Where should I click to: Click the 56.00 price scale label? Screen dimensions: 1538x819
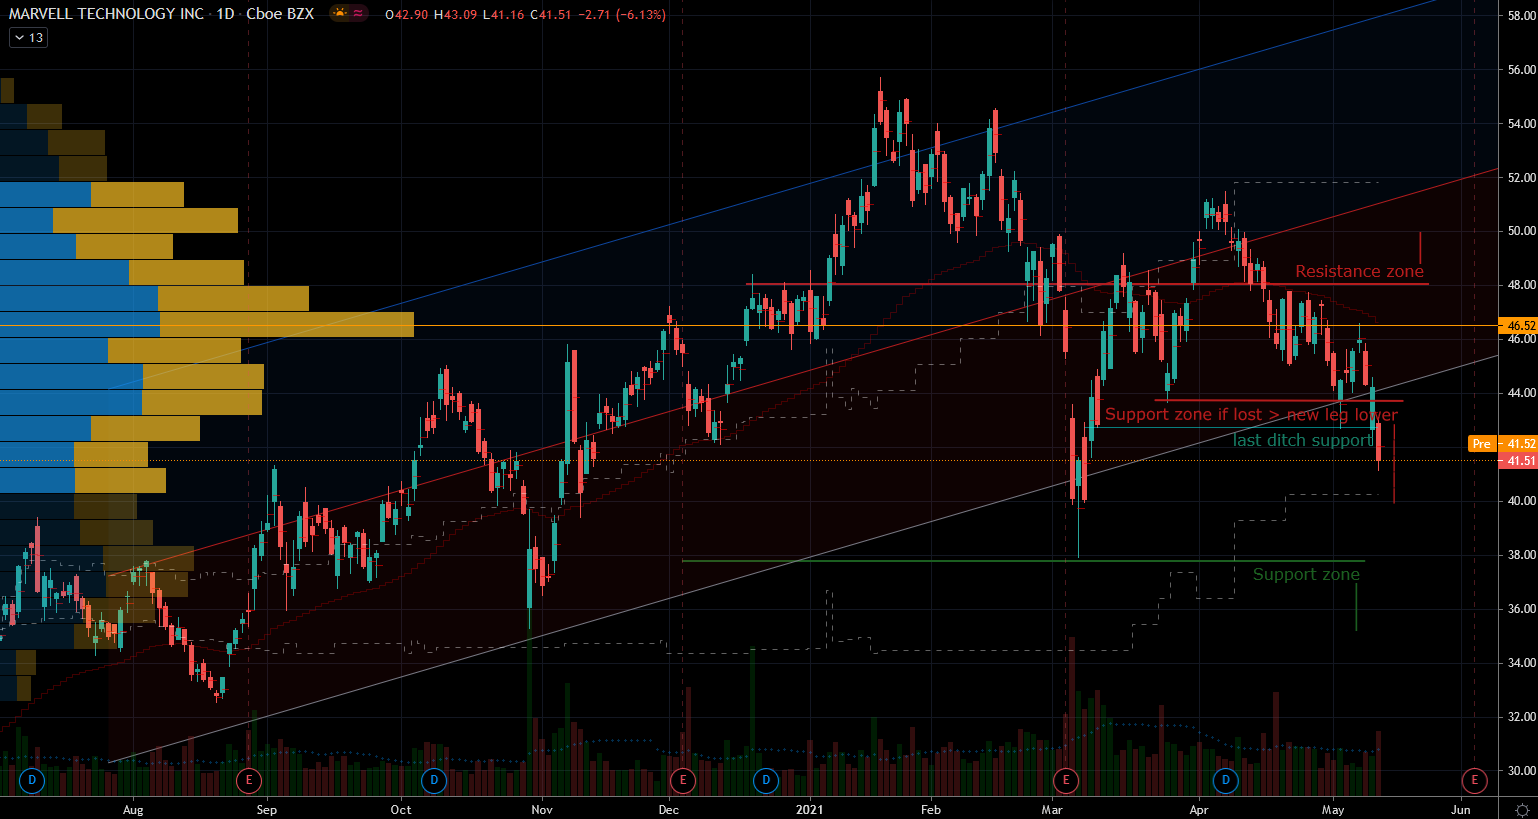coord(1522,70)
